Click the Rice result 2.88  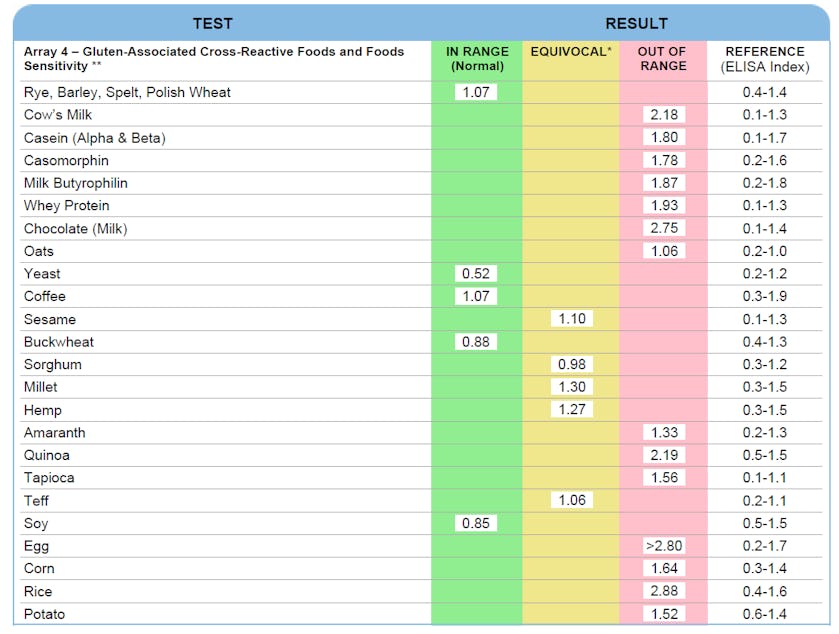(x=664, y=591)
